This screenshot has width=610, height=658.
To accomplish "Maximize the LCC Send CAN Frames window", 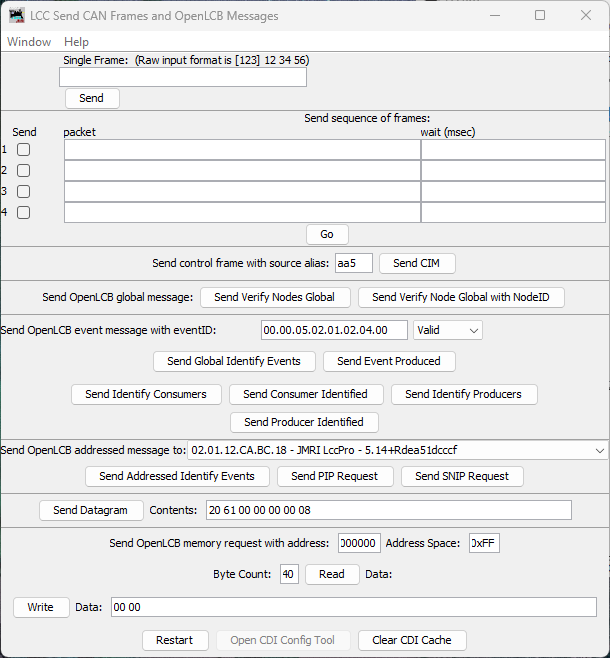I will [540, 16].
